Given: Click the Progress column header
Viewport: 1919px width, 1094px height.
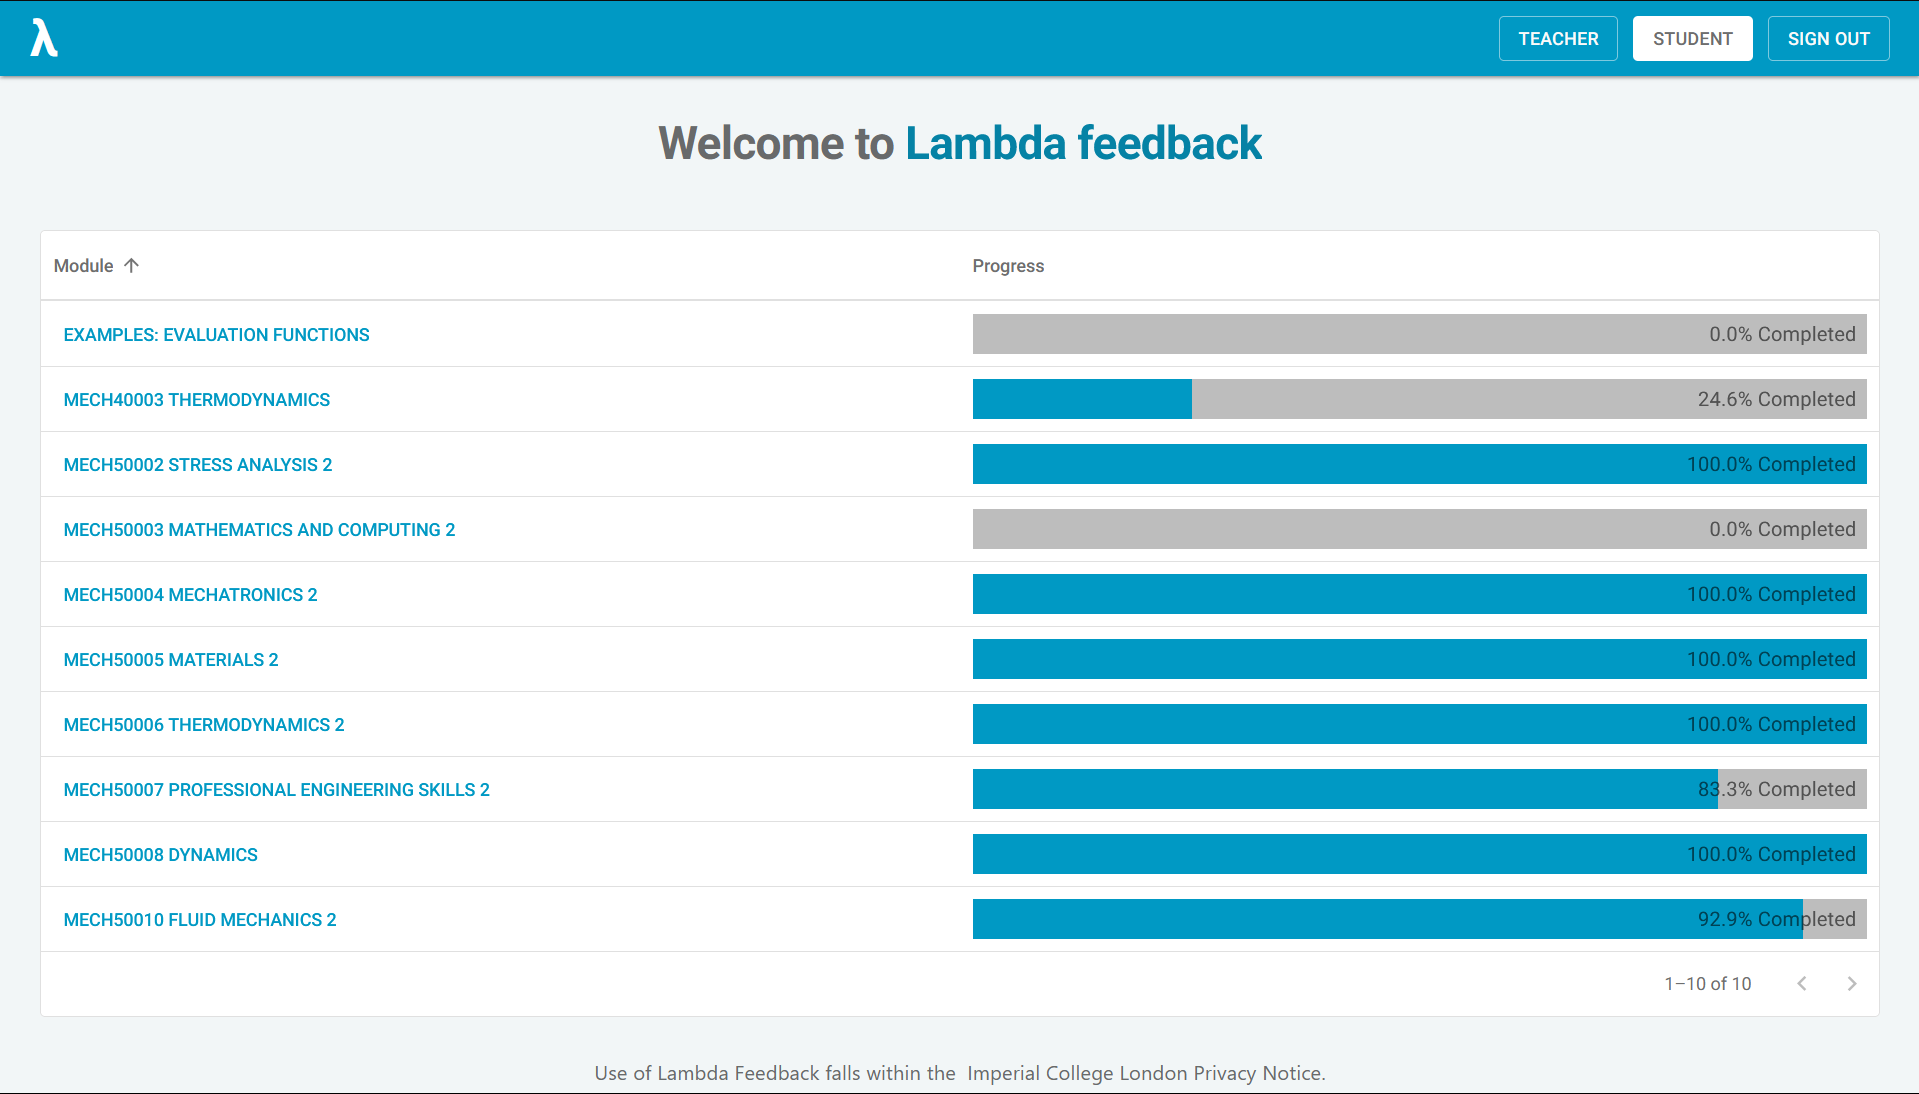Looking at the screenshot, I should tap(1008, 265).
